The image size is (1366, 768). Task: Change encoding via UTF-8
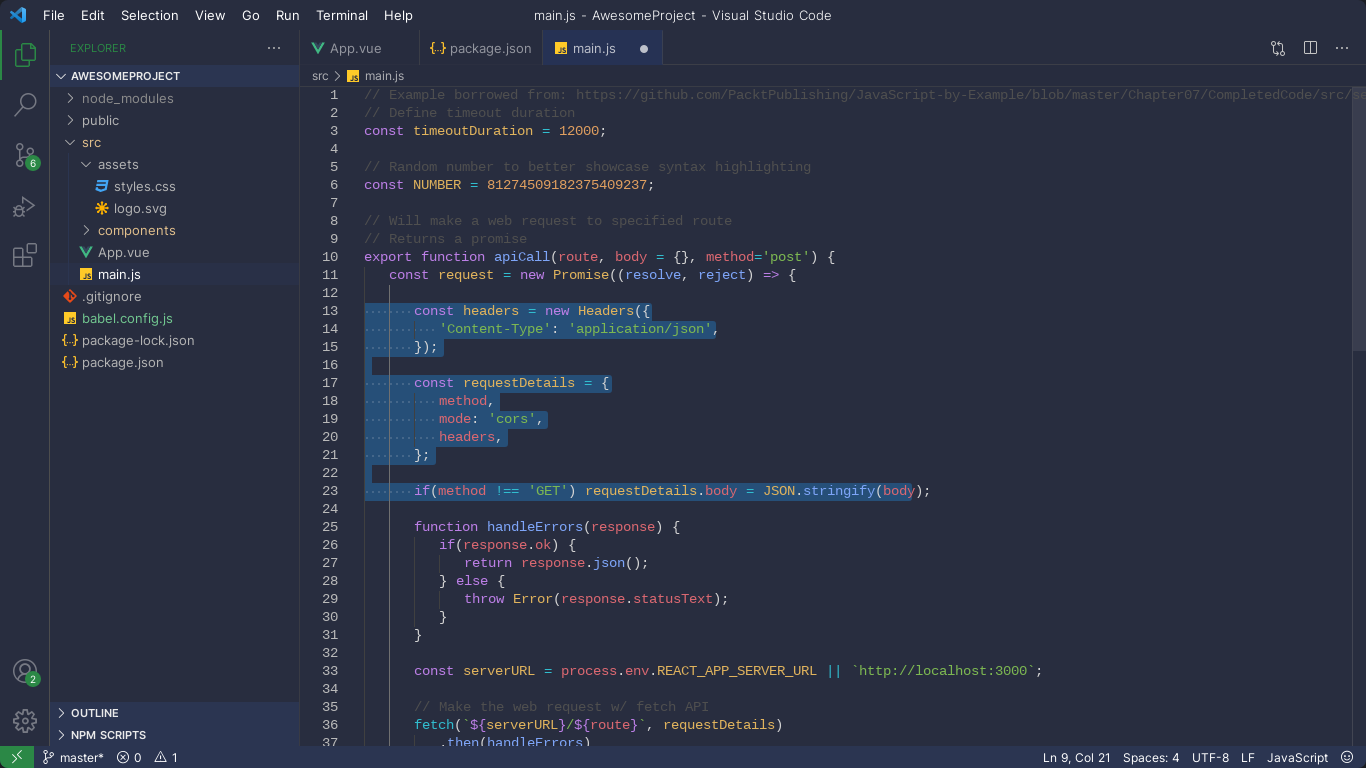[1211, 758]
